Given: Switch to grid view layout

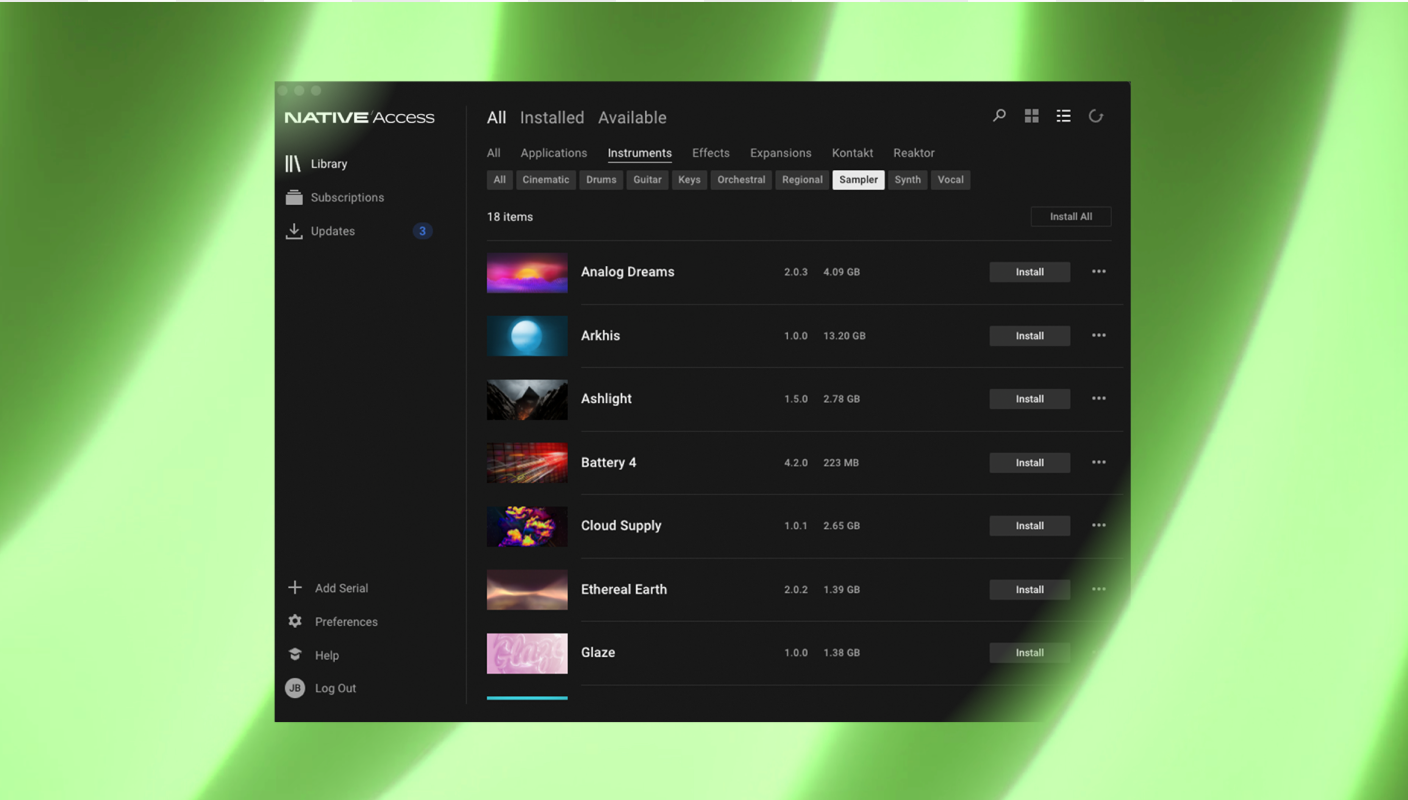Looking at the screenshot, I should coord(1031,116).
